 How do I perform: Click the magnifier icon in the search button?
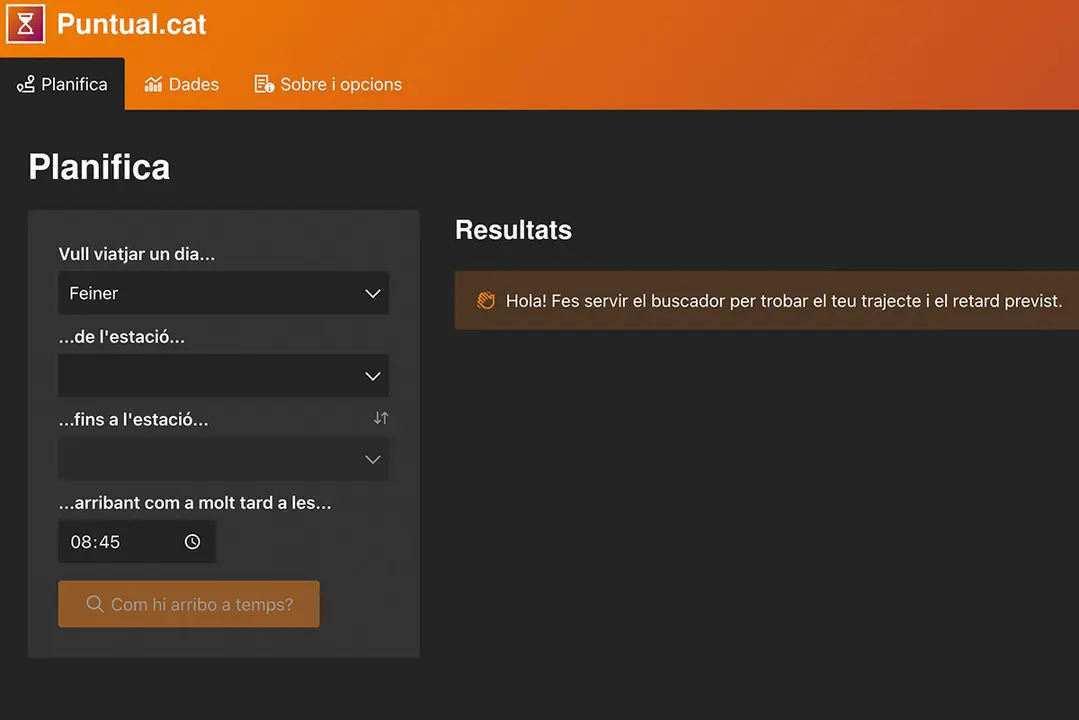point(95,604)
